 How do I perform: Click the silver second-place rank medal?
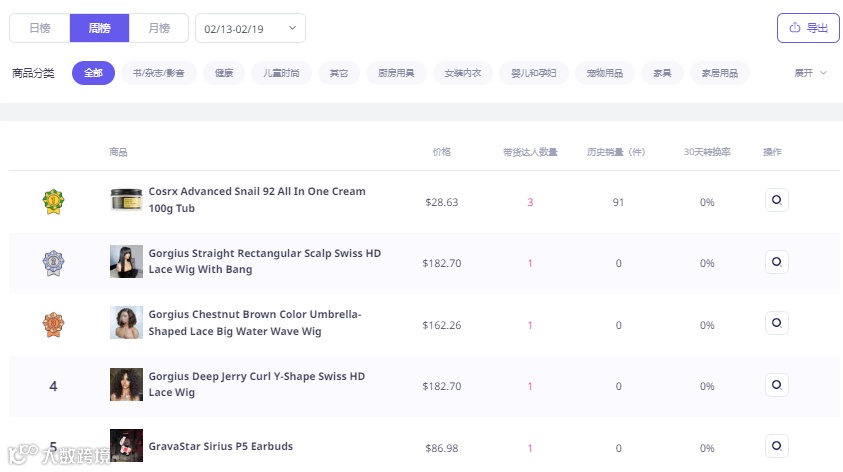(53, 263)
